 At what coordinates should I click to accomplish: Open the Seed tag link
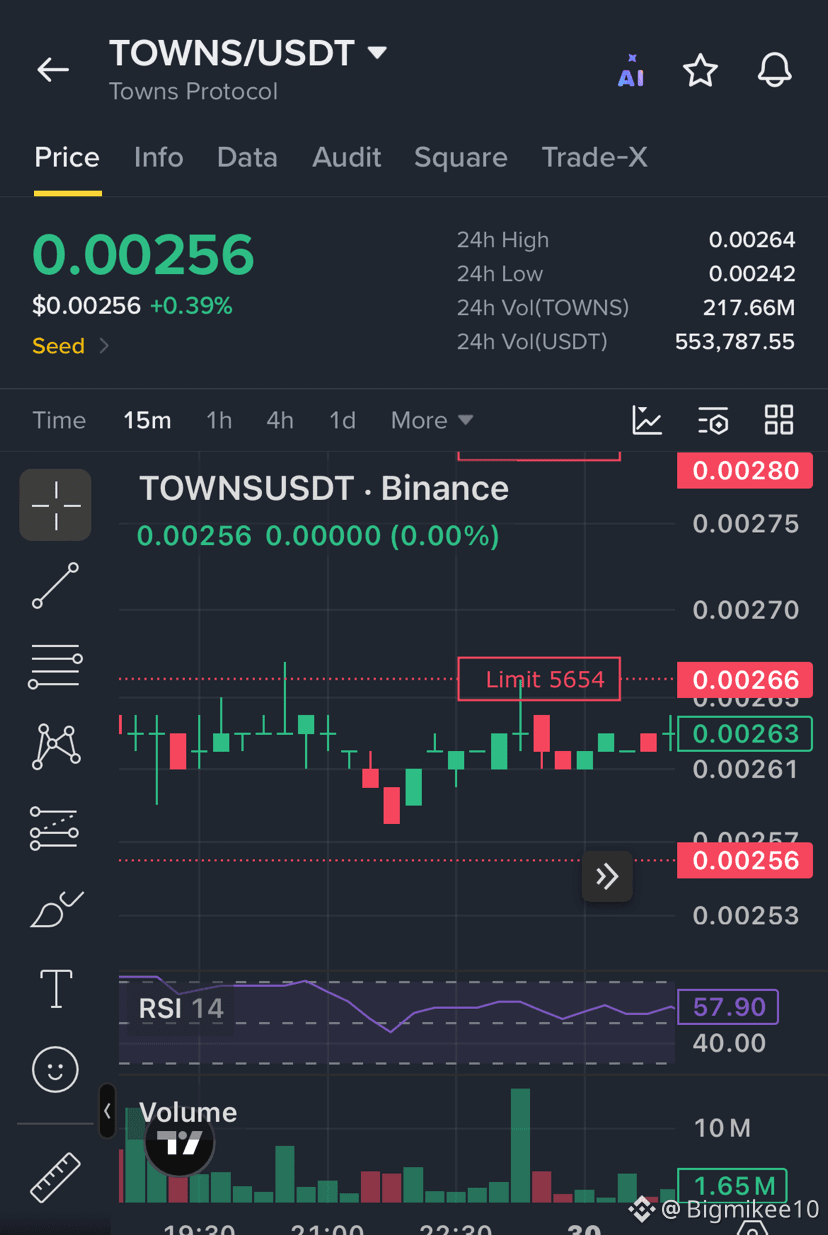click(x=71, y=346)
